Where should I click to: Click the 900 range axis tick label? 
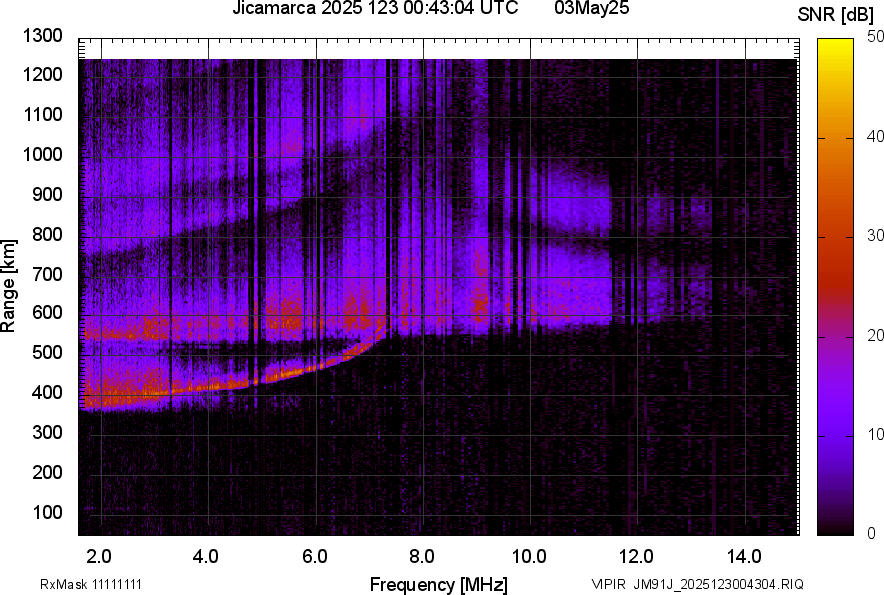(47, 194)
